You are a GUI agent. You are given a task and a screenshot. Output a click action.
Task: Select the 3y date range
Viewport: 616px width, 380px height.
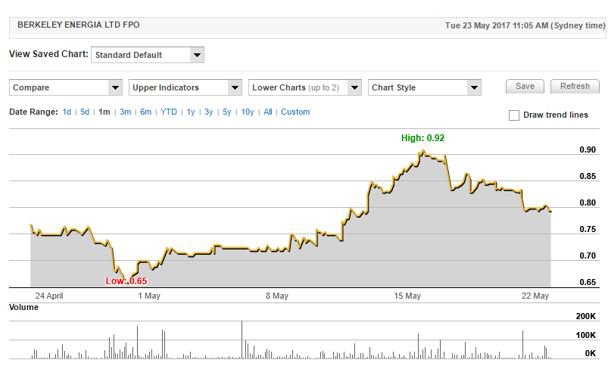[209, 112]
